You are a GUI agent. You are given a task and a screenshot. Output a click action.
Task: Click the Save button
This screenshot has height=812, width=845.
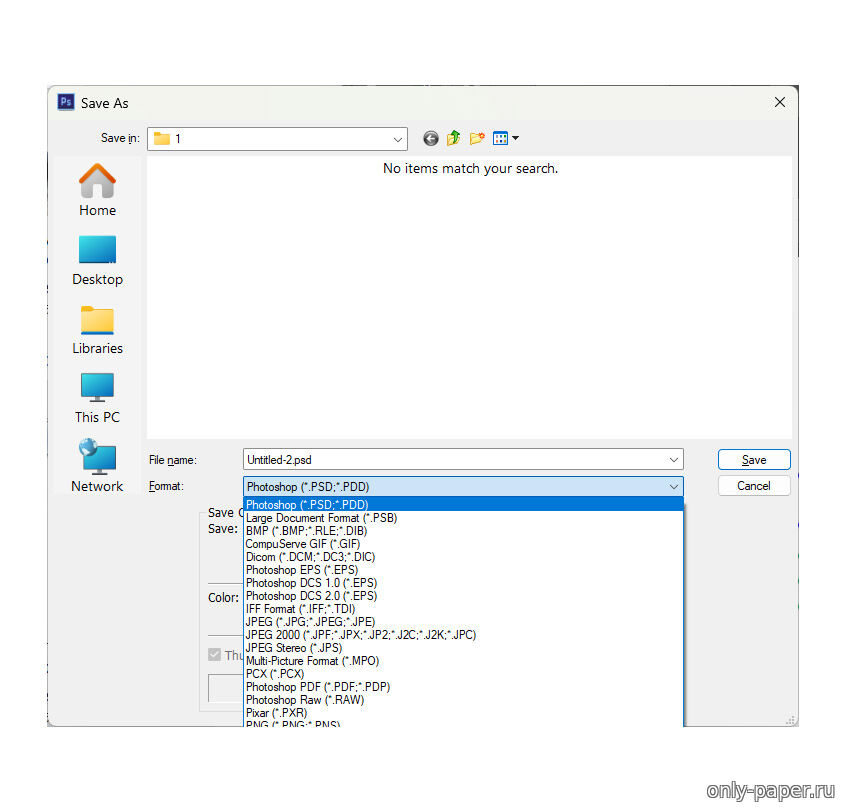coord(753,460)
